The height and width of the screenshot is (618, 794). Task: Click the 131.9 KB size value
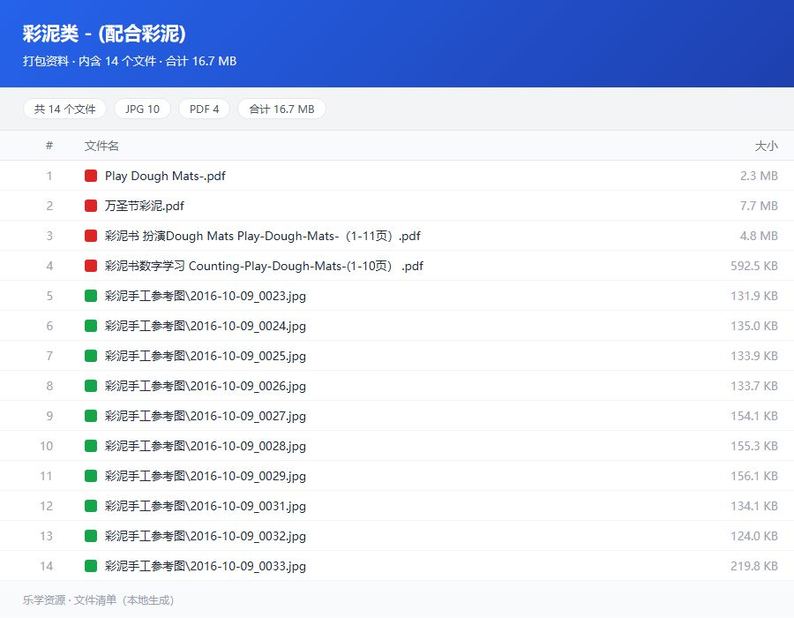754,296
